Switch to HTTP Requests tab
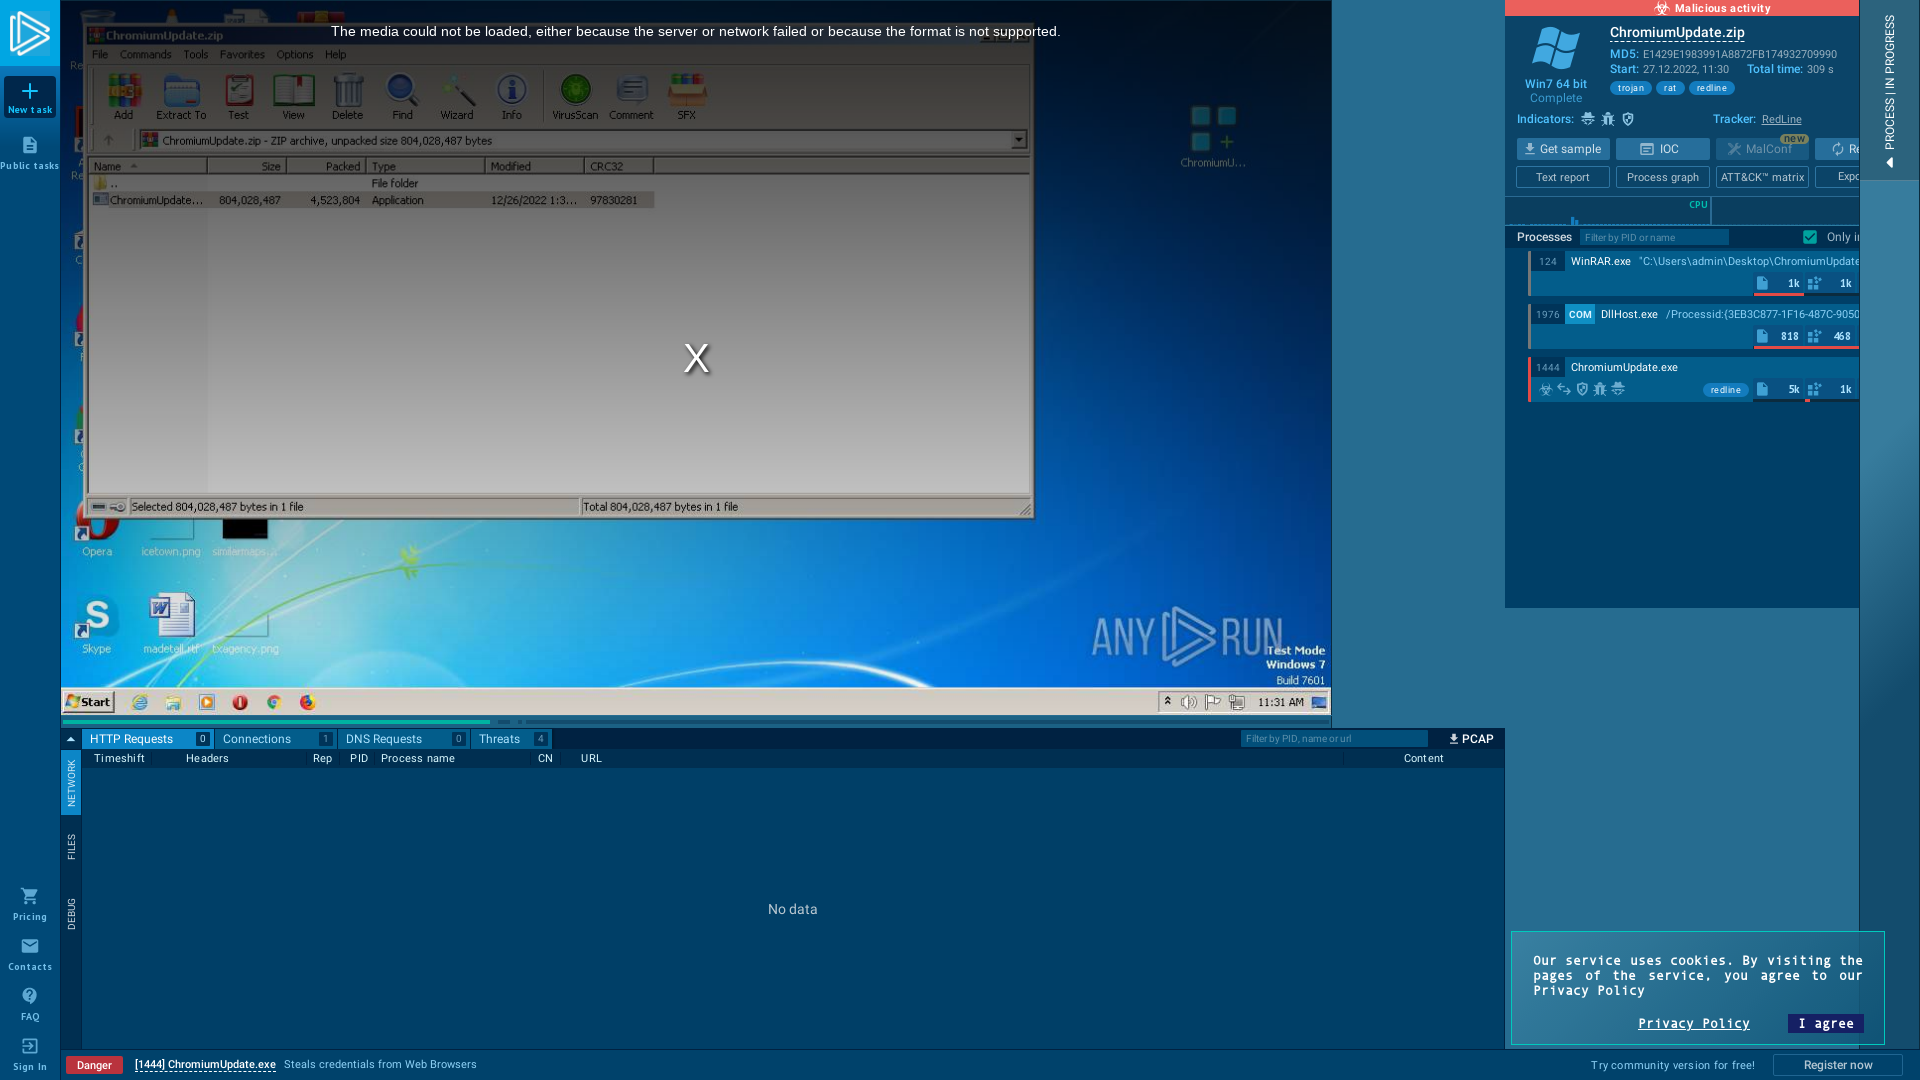The width and height of the screenshot is (1920, 1080). click(148, 739)
